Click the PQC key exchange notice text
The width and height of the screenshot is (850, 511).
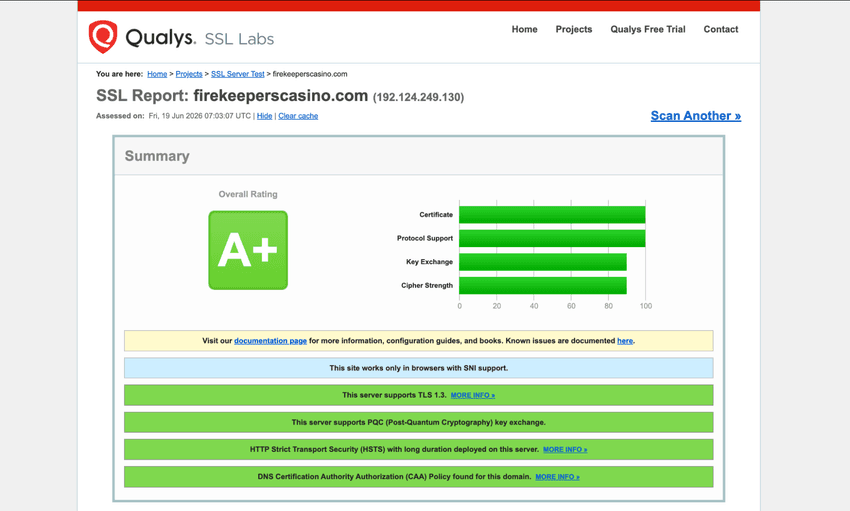[418, 422]
